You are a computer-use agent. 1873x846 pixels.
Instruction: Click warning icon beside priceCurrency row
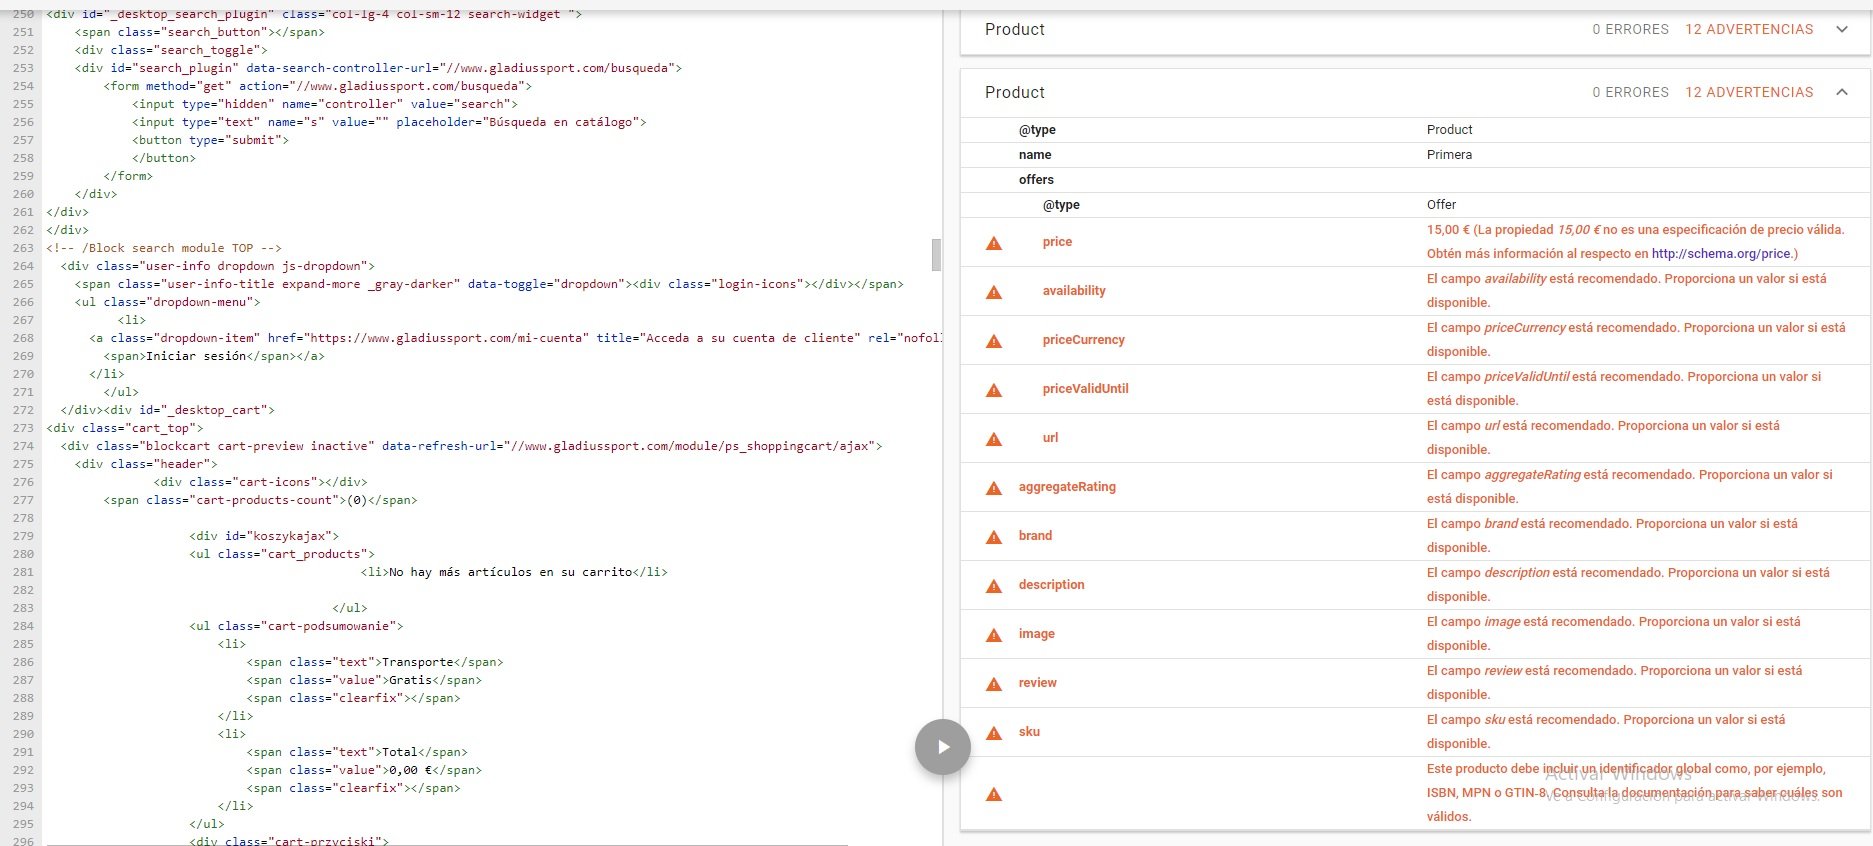[994, 341]
